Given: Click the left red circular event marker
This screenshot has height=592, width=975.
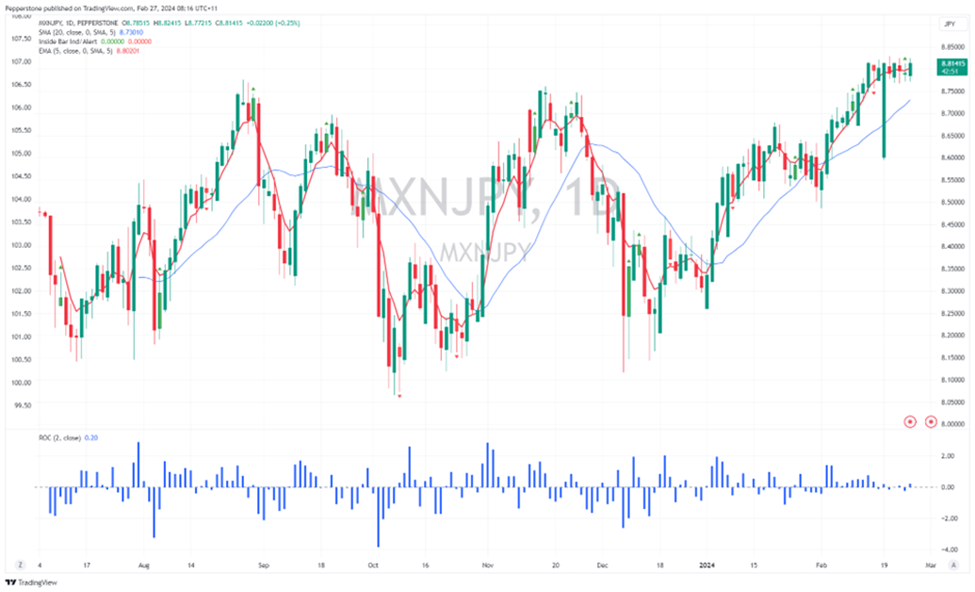Looking at the screenshot, I should (910, 422).
